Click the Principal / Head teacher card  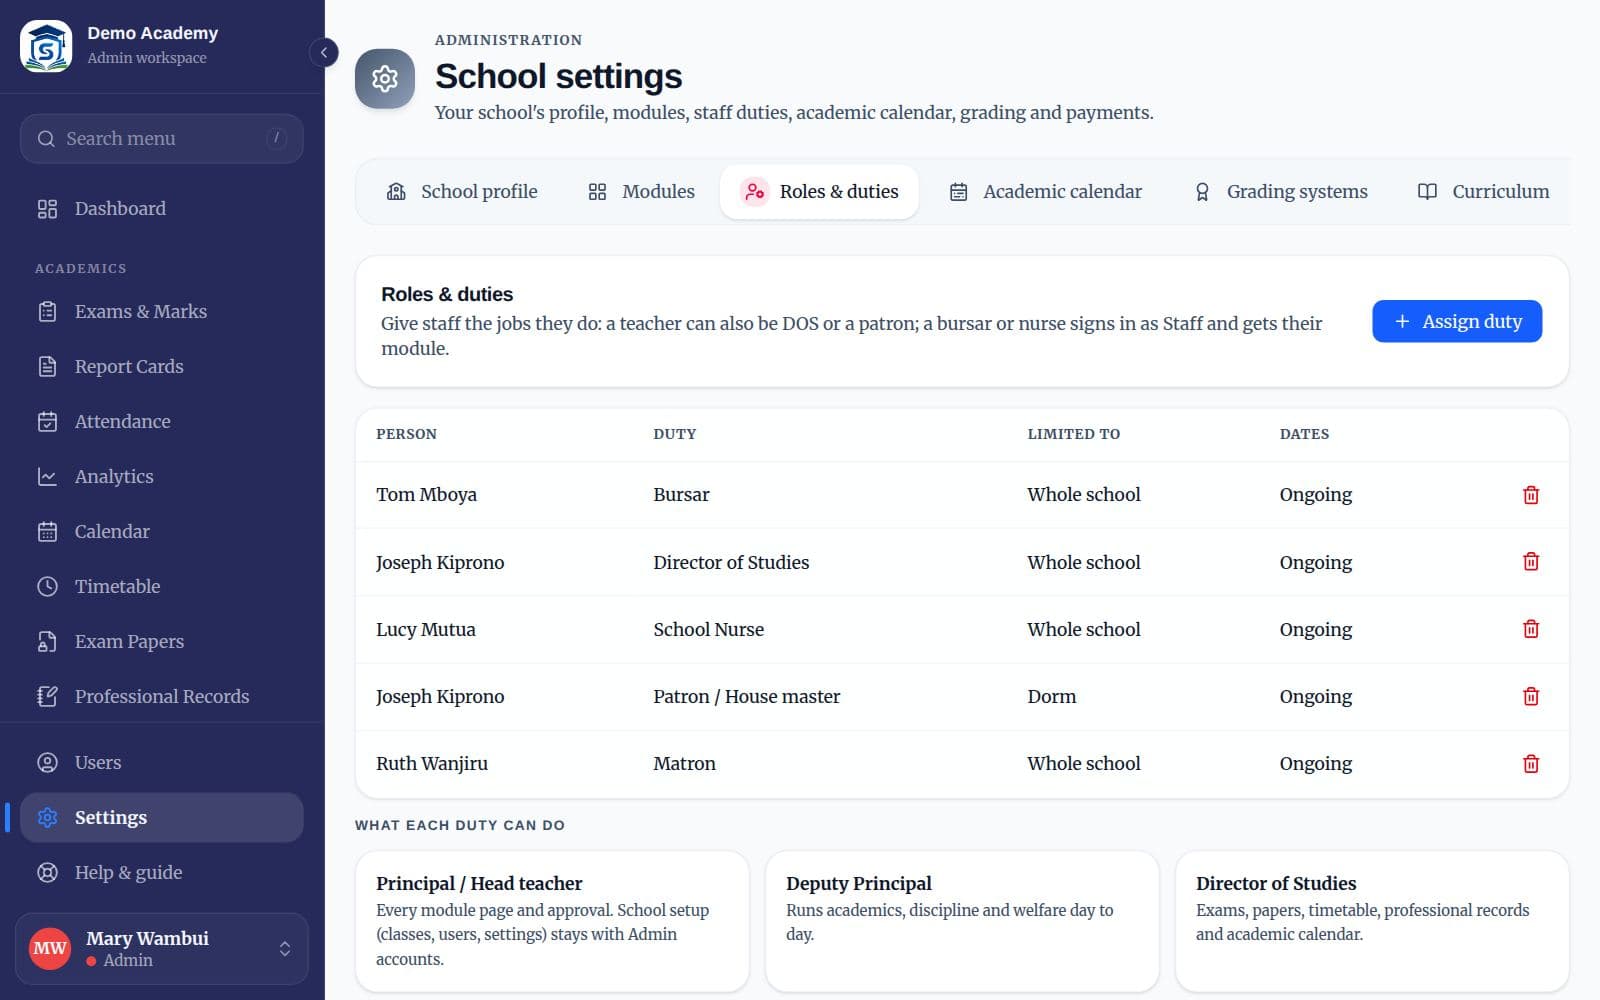(552, 921)
